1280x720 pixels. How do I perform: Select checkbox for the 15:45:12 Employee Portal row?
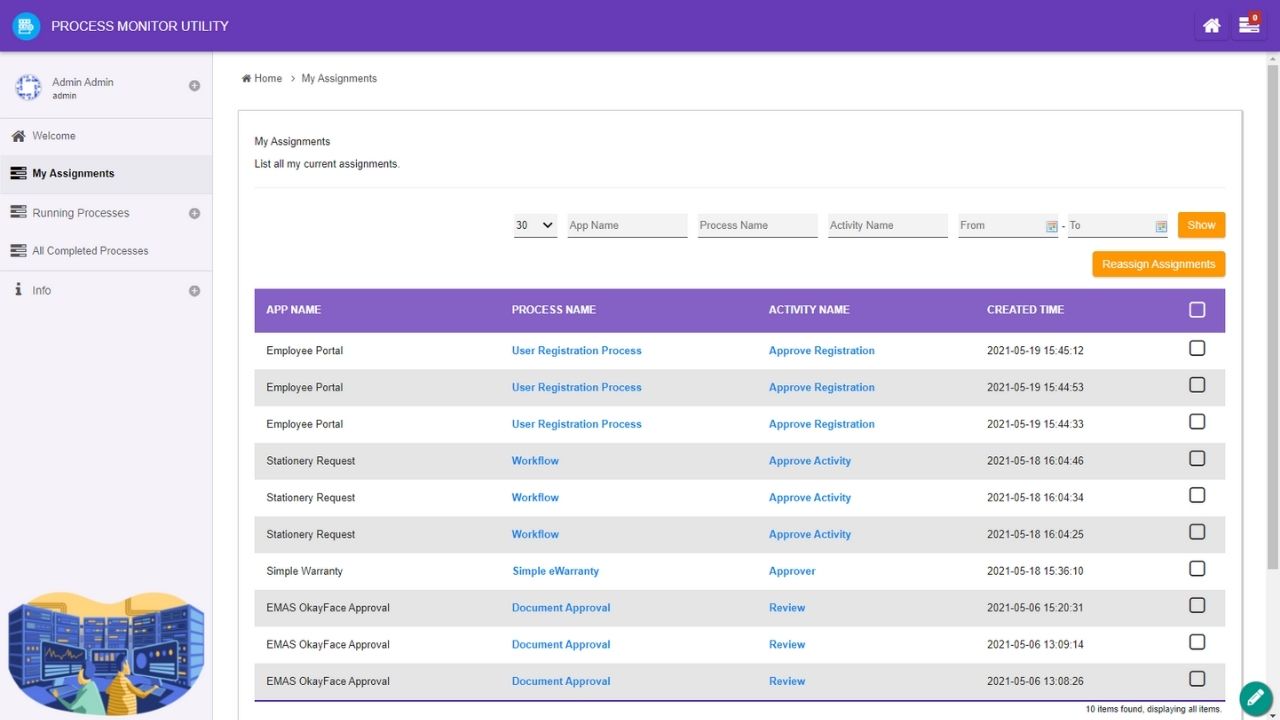pyautogui.click(x=1197, y=349)
